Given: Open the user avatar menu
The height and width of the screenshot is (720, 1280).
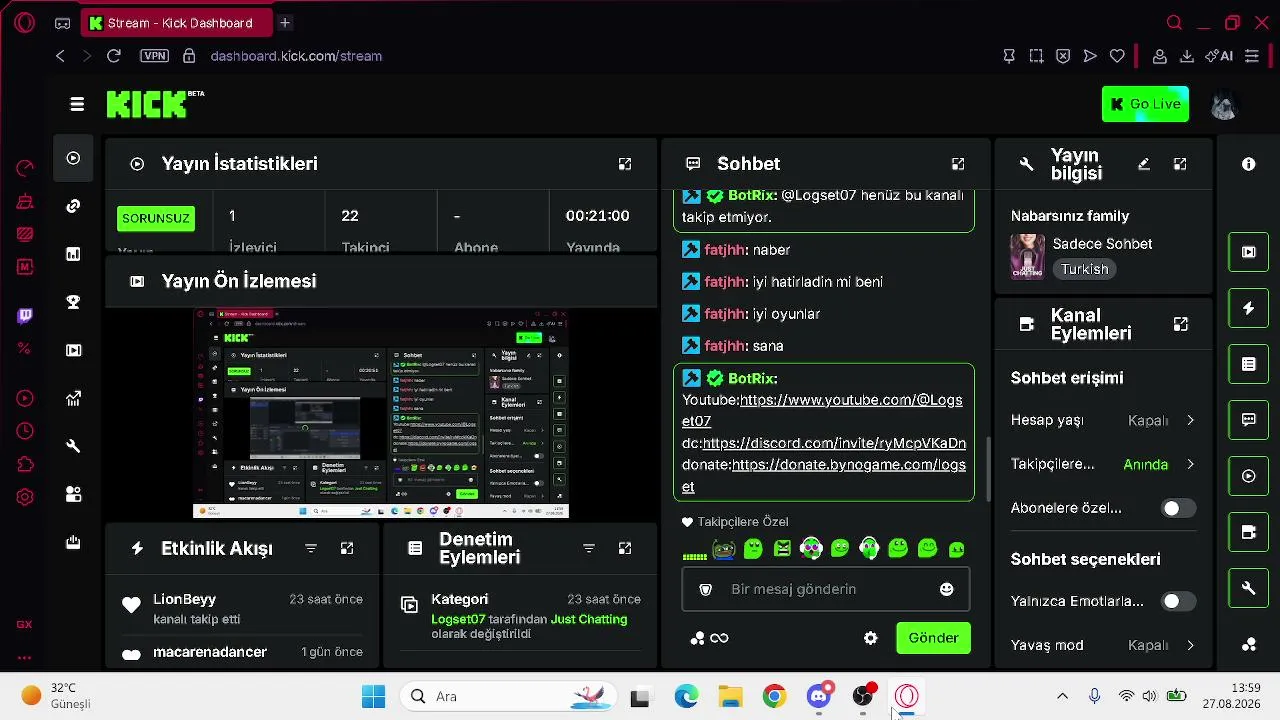Looking at the screenshot, I should tap(1224, 104).
